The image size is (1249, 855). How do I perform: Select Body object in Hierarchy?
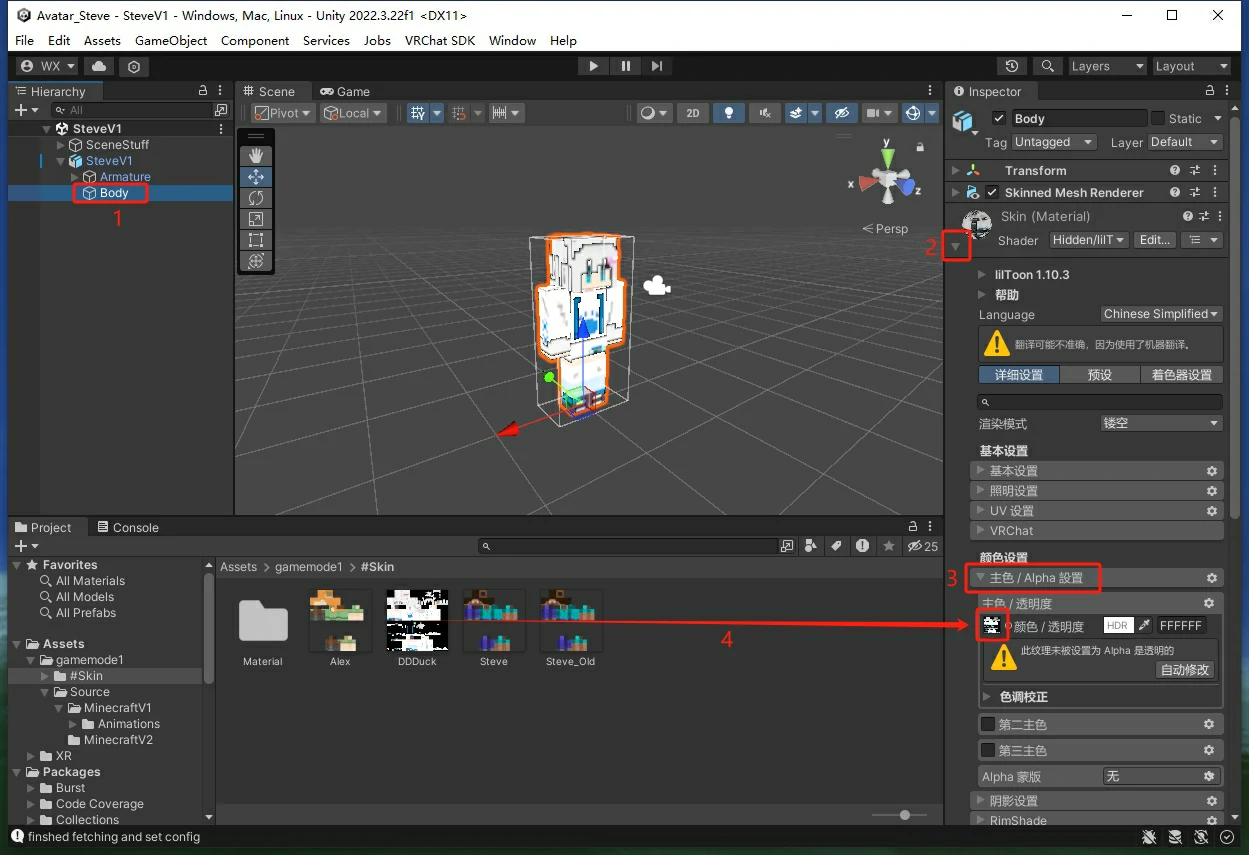[114, 193]
